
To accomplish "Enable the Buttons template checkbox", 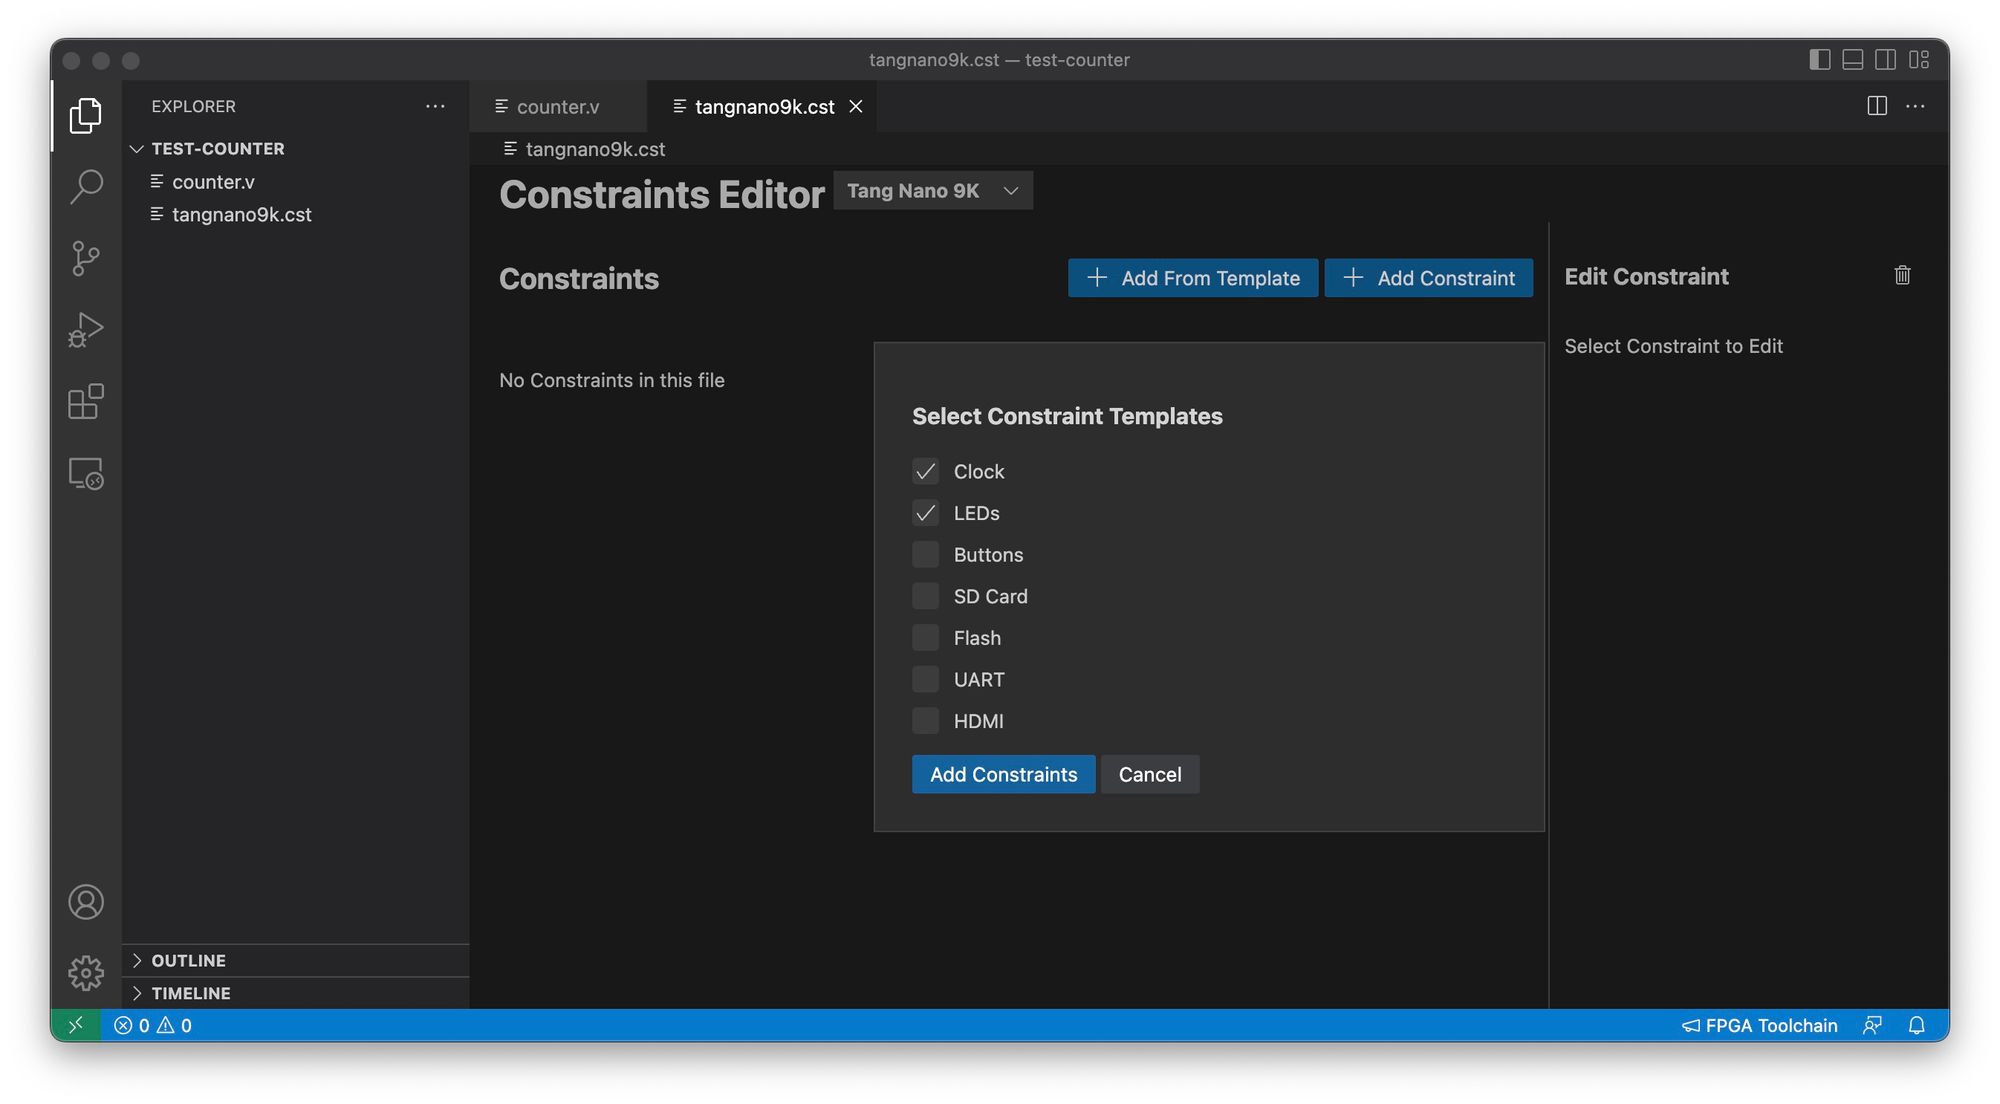I will pos(926,554).
